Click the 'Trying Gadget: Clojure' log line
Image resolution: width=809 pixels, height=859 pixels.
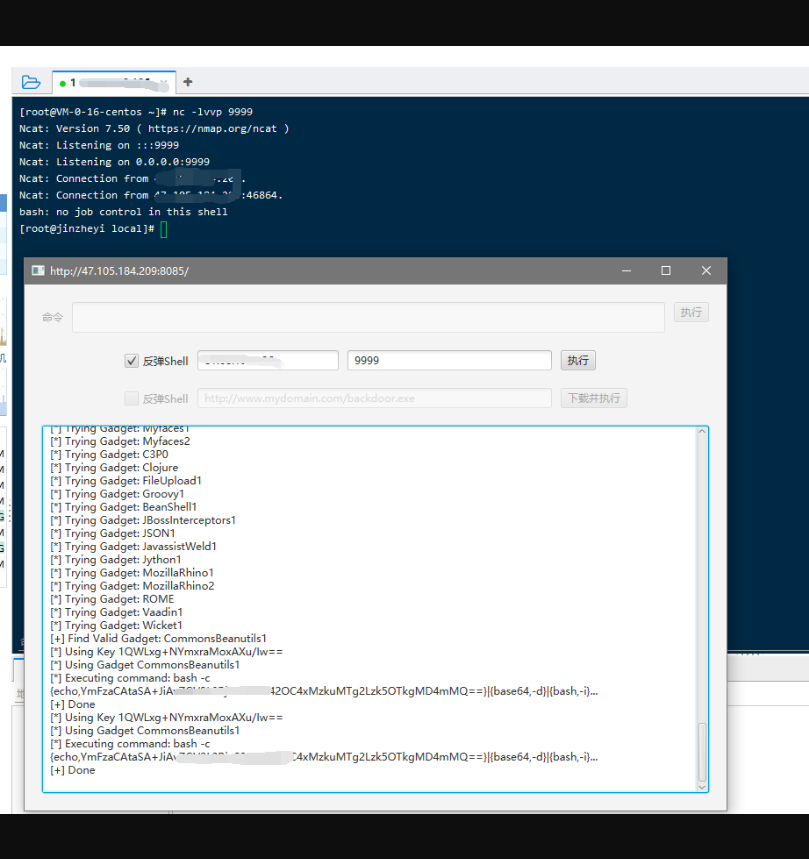tap(114, 467)
